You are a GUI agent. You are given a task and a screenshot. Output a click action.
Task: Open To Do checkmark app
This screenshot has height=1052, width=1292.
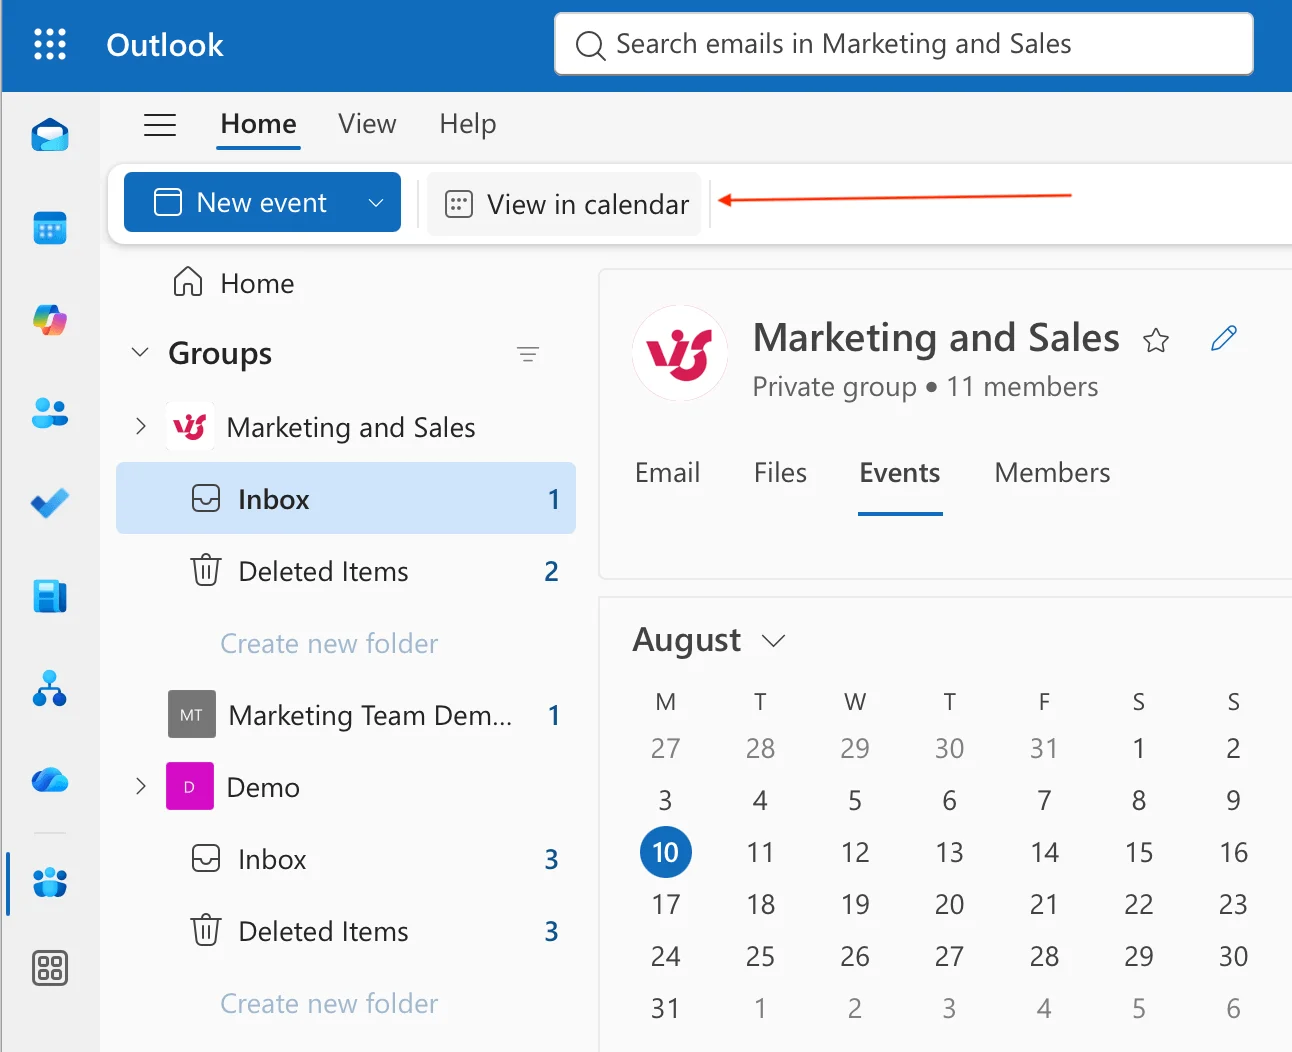[x=50, y=503]
